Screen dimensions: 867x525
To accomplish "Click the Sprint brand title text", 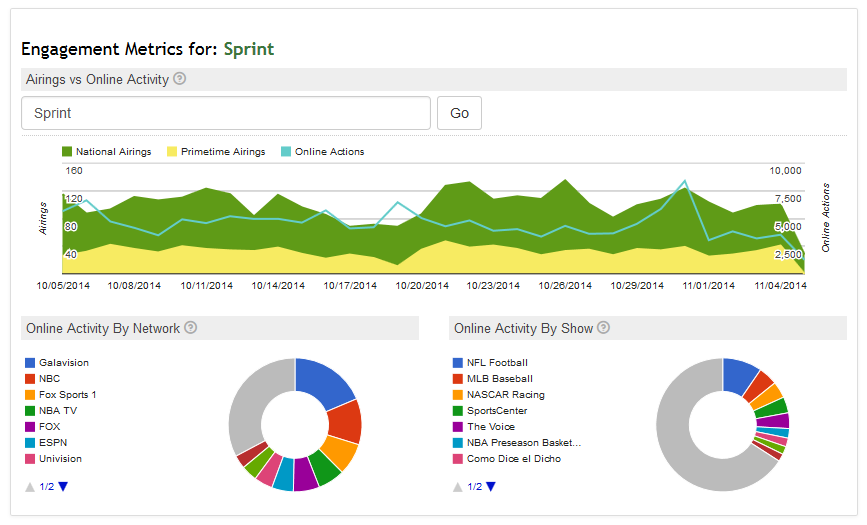I will [249, 49].
